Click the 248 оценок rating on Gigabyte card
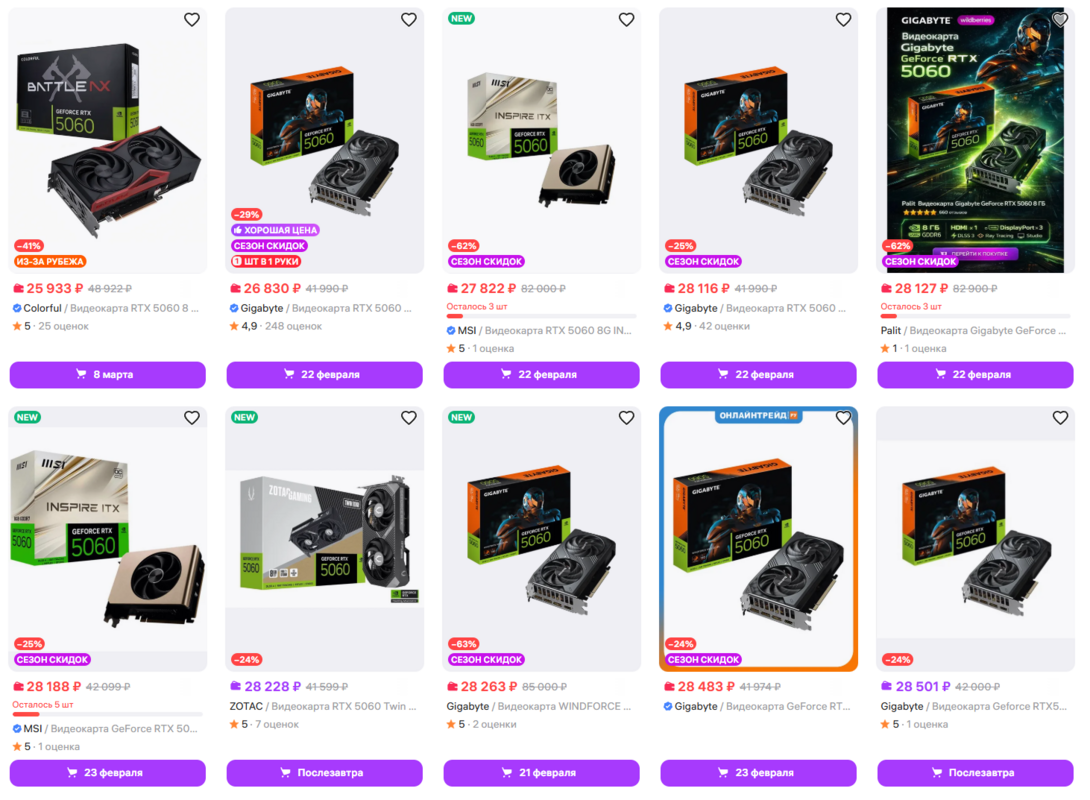Screen dimensions: 1090x800 [x=293, y=326]
